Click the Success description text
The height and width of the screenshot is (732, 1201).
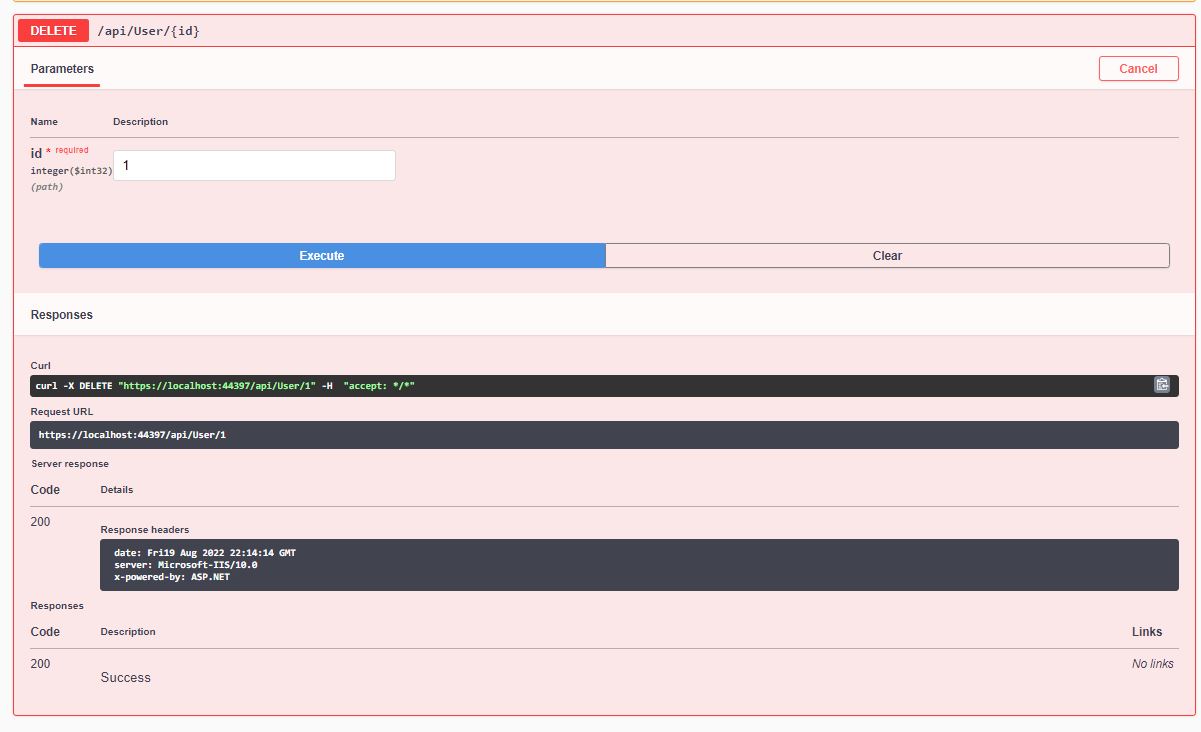(x=125, y=677)
